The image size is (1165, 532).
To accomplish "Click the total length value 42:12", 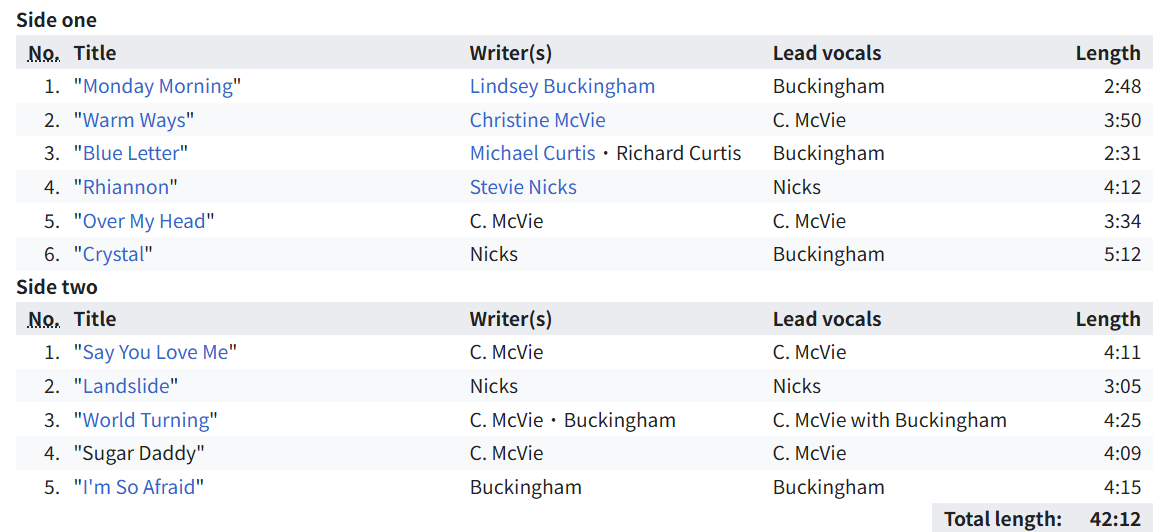I will pos(1115,518).
